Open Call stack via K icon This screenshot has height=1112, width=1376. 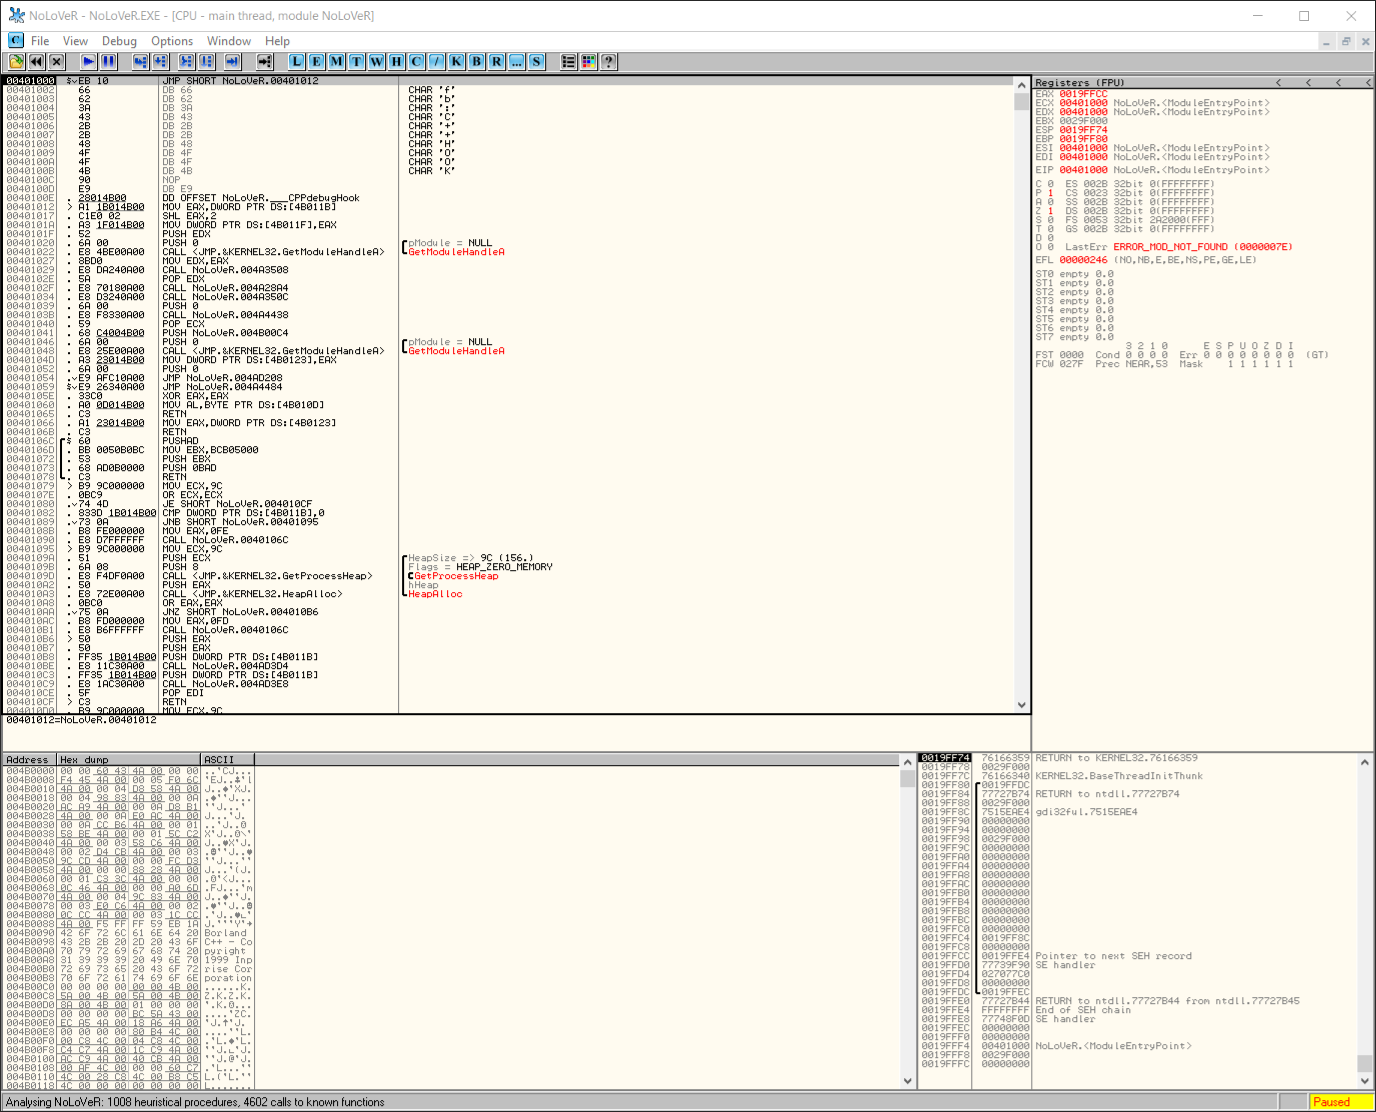pyautogui.click(x=457, y=61)
